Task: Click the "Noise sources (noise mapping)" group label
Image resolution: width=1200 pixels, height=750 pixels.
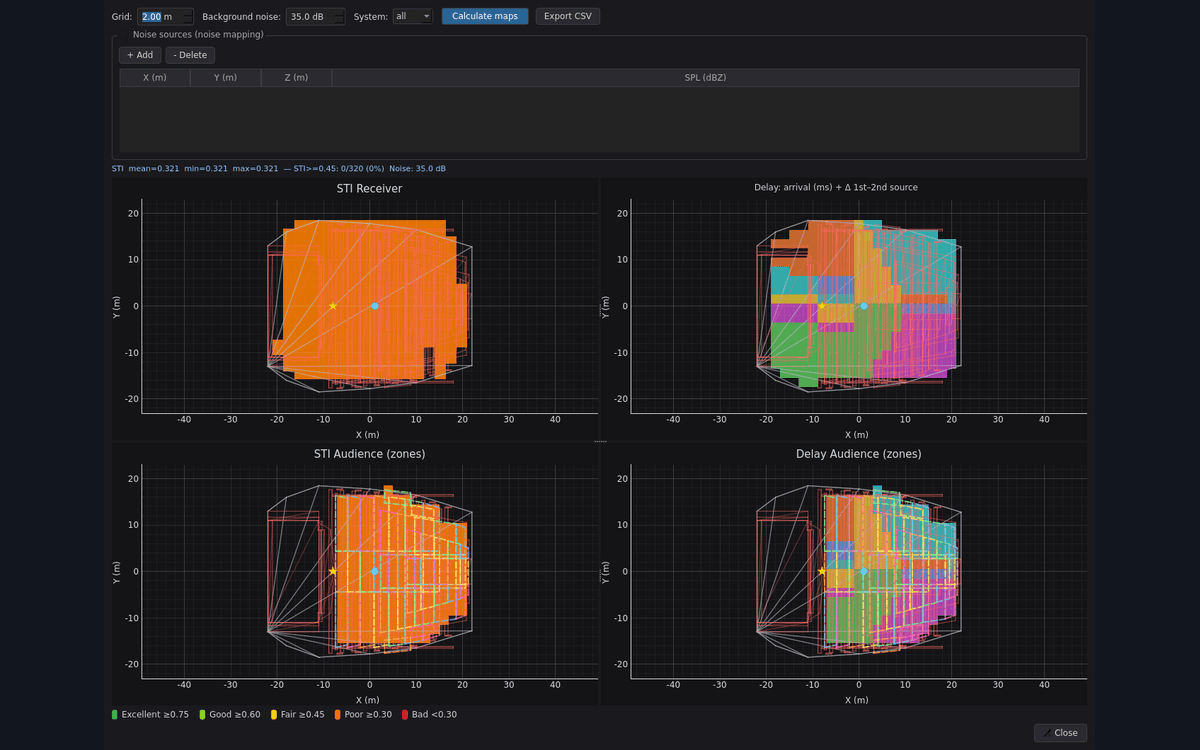Action: tap(198, 35)
